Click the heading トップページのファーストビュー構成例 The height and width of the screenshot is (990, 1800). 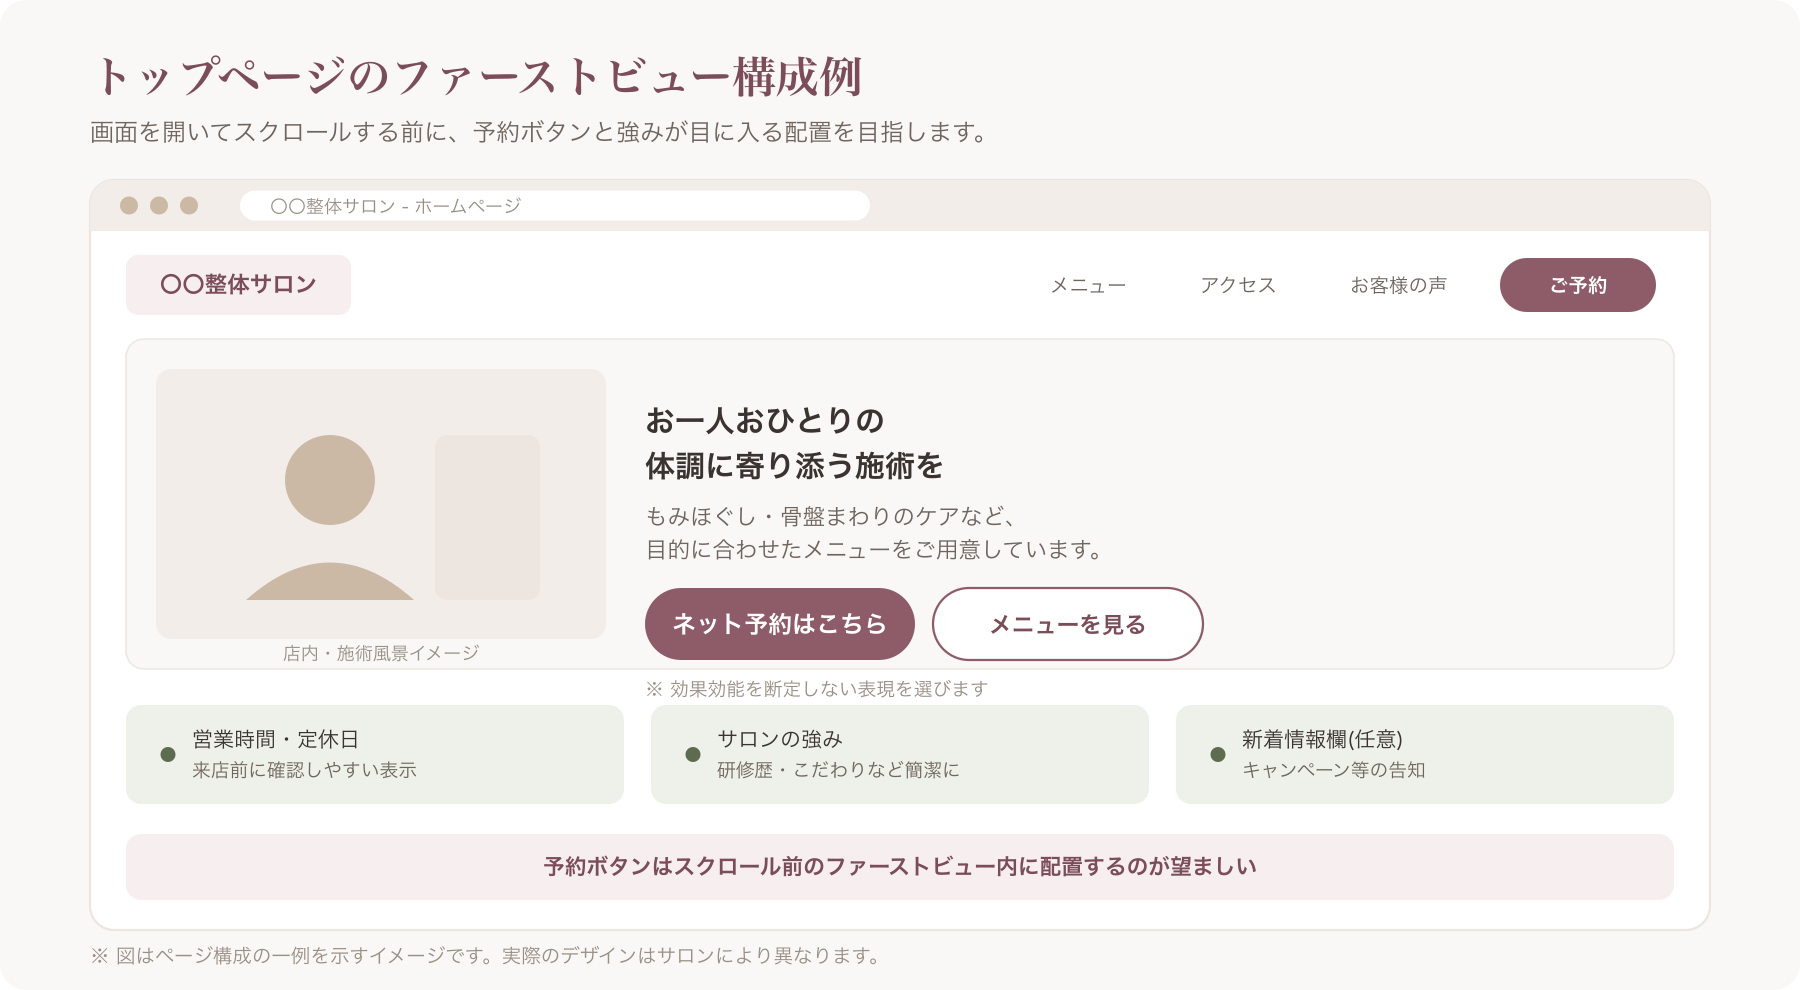(x=477, y=77)
